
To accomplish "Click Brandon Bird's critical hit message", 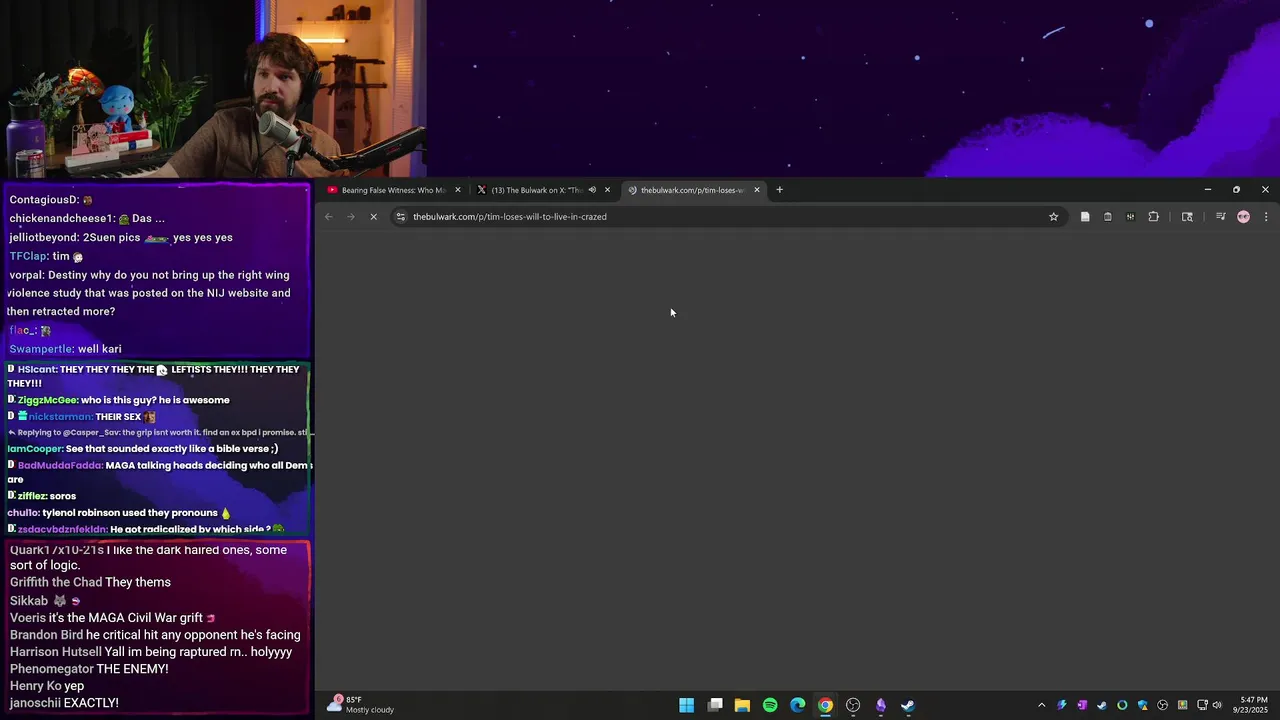I will coord(155,635).
